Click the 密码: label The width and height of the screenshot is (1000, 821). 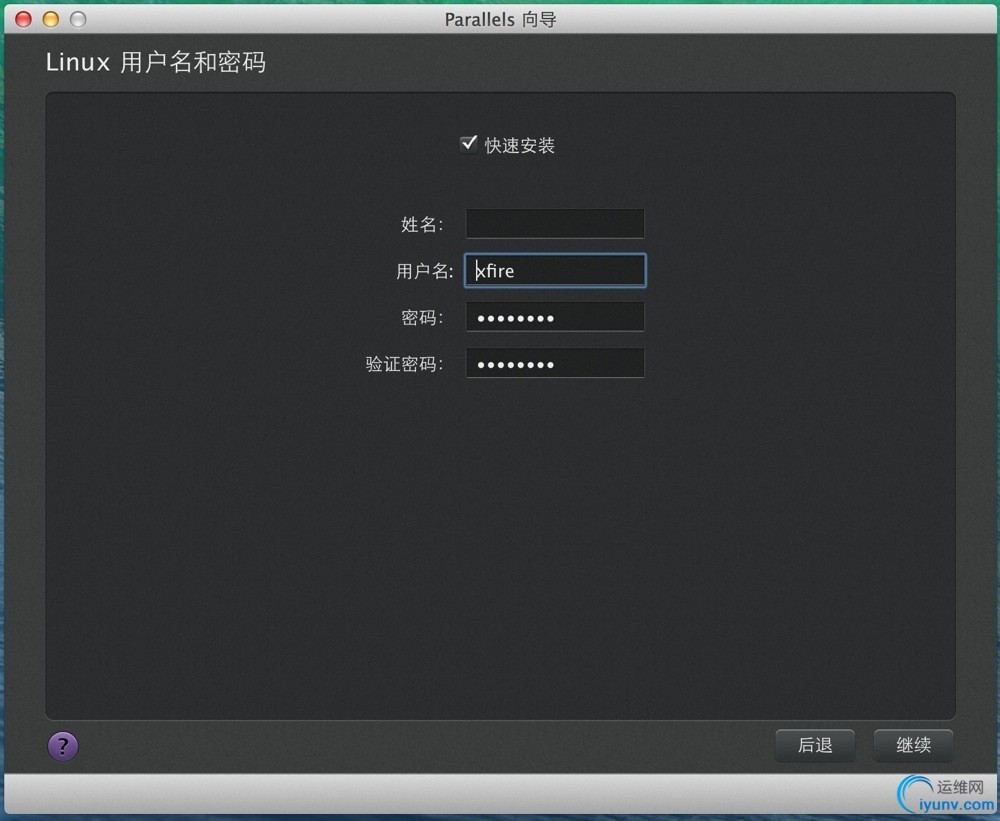pyautogui.click(x=422, y=318)
